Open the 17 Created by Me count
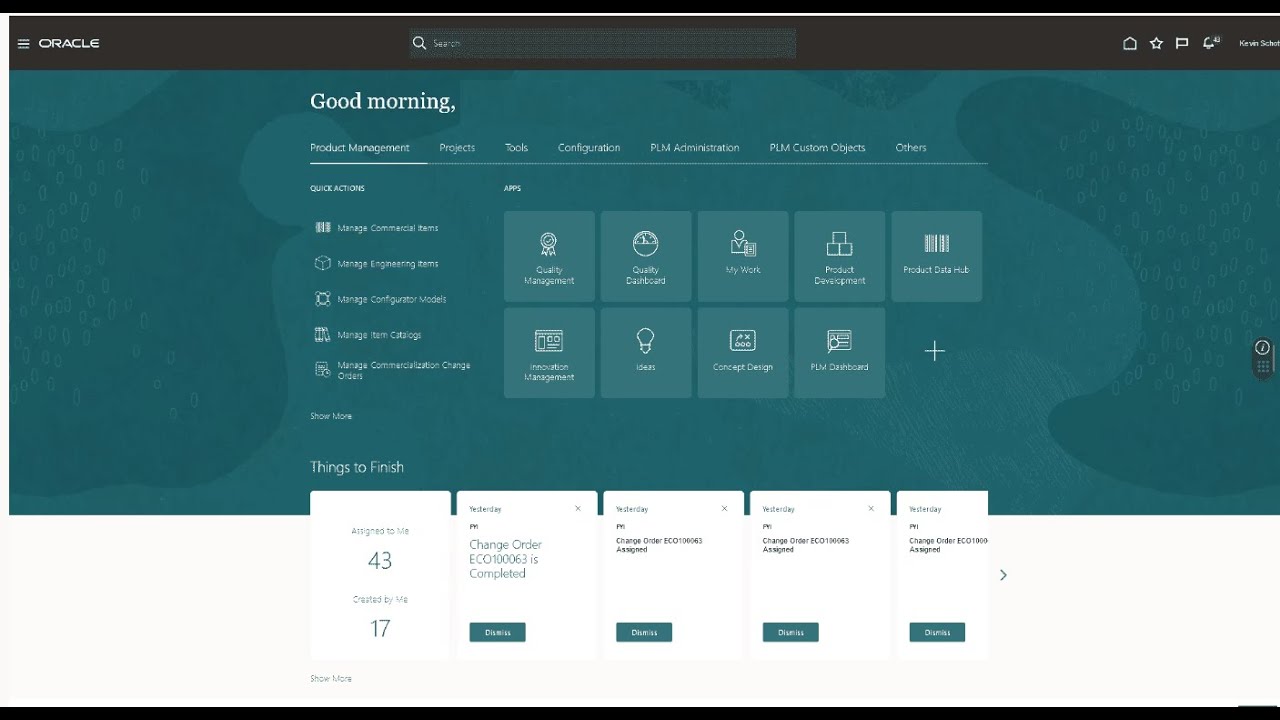 [380, 628]
